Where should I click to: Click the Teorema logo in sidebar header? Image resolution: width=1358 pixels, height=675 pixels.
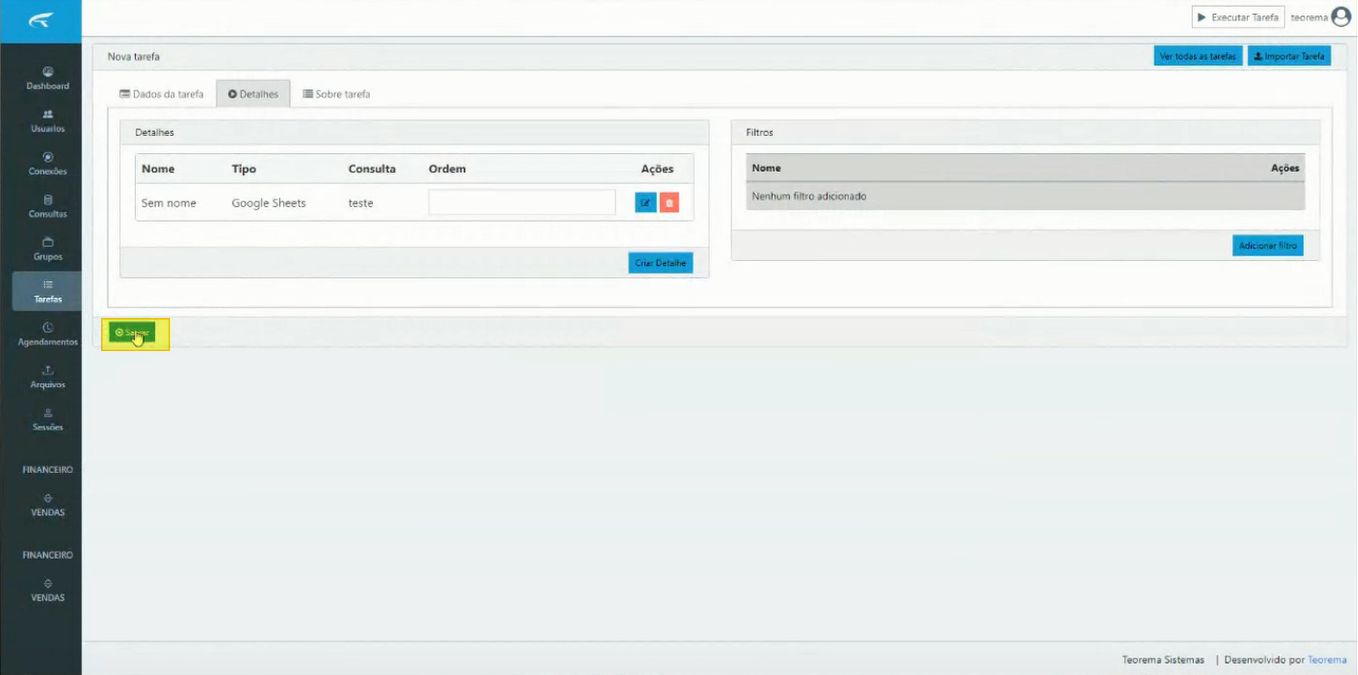[x=40, y=20]
